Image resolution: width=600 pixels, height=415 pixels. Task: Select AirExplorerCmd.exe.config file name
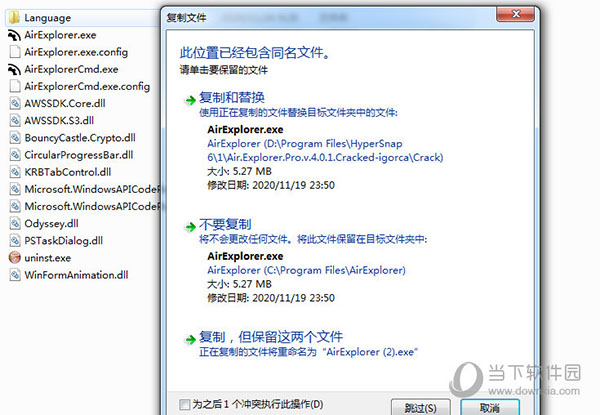coord(87,86)
